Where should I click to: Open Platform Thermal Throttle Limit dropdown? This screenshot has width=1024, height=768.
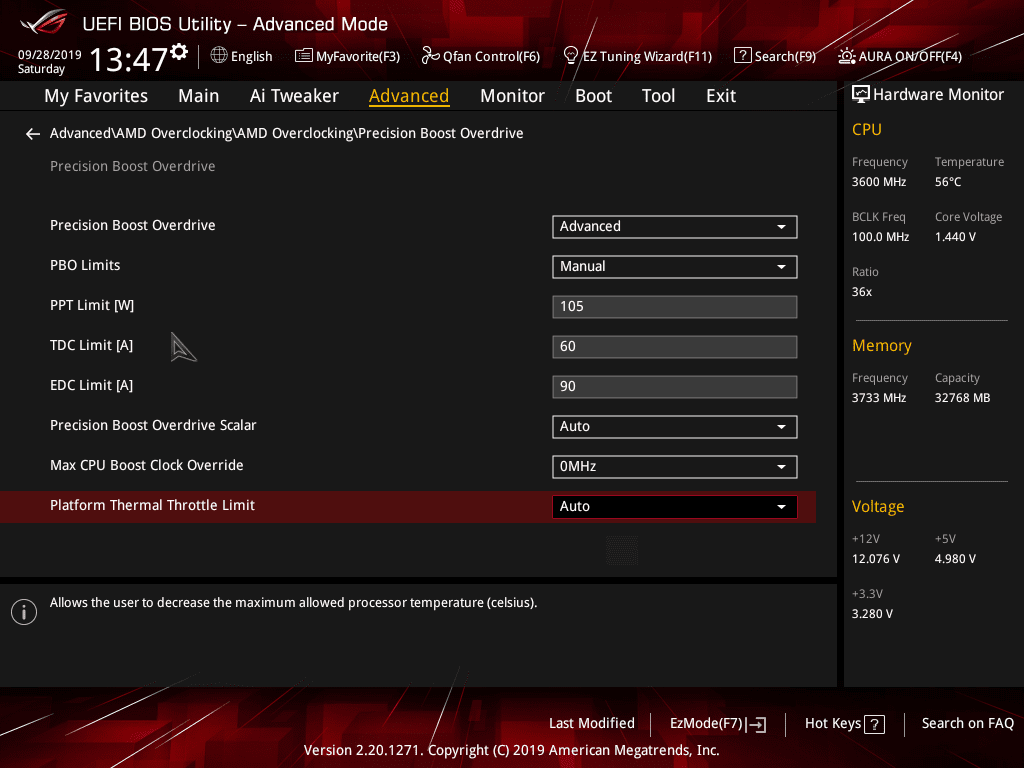(x=675, y=507)
